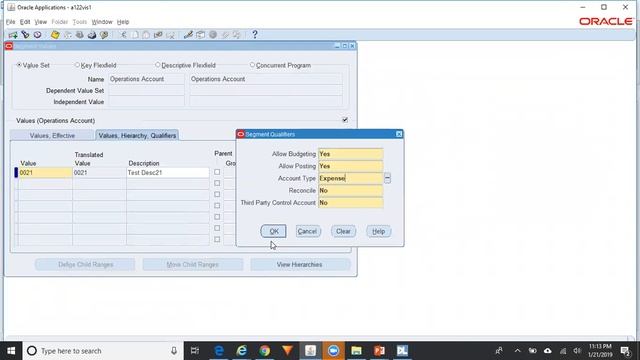The height and width of the screenshot is (360, 640).
Task: Toggle the Parent checkbox in the second row
Action: 217,183
